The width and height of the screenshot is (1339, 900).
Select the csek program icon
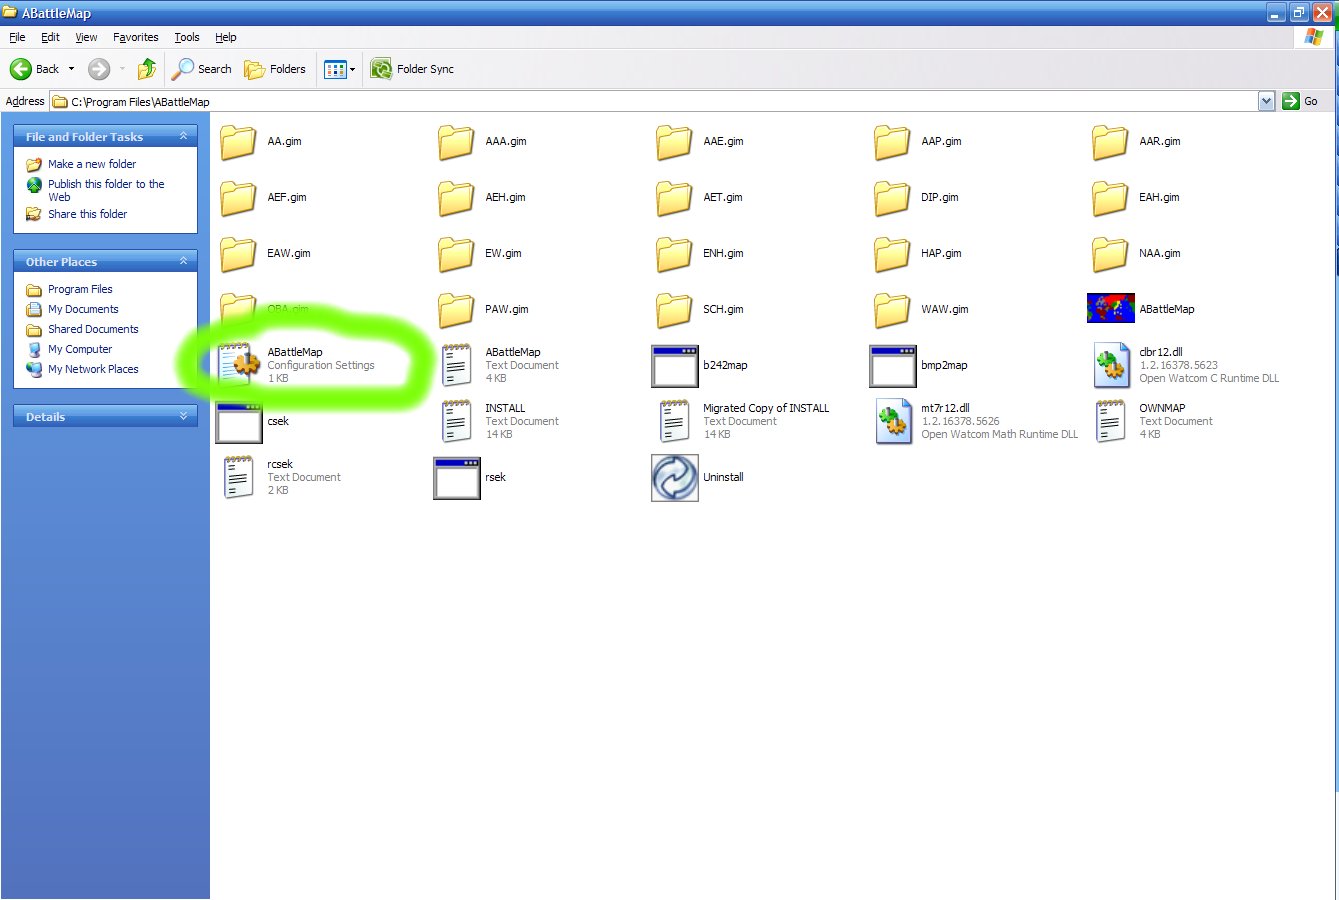[x=239, y=422]
